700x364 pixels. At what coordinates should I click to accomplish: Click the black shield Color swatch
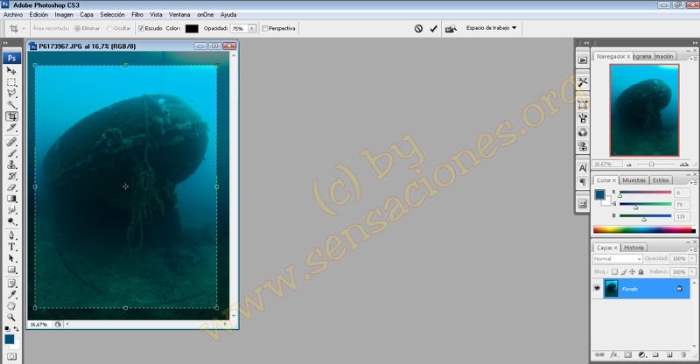pos(192,29)
